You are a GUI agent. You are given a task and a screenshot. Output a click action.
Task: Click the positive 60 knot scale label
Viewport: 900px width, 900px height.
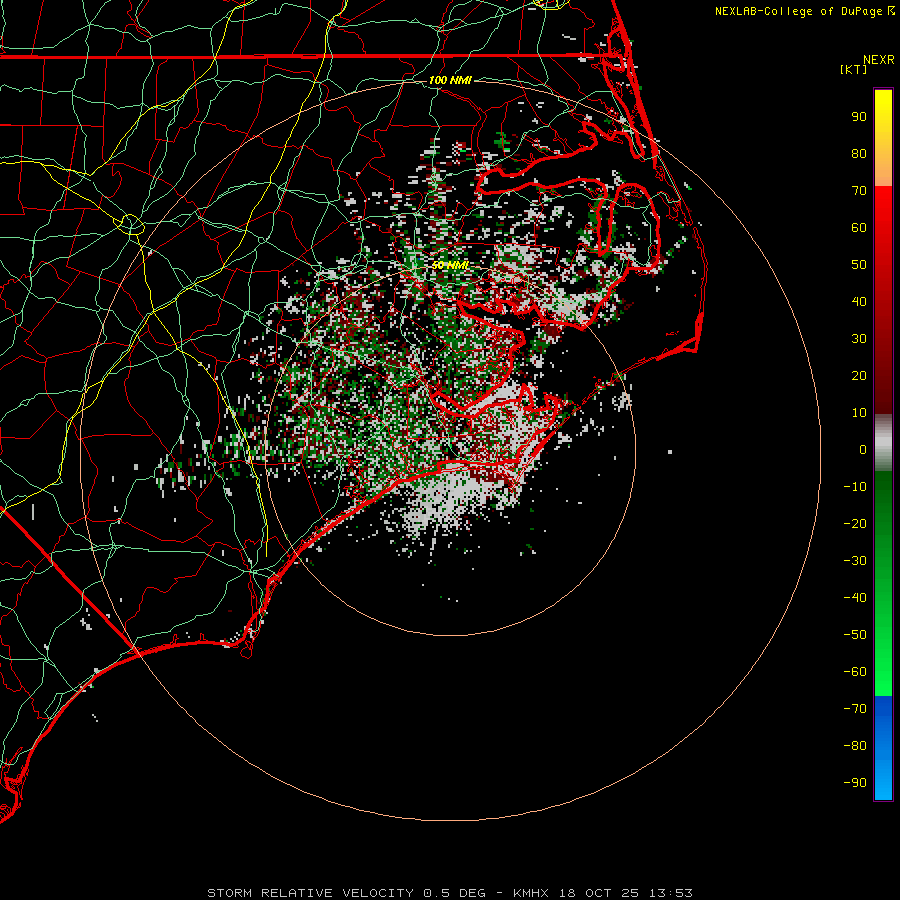point(859,228)
